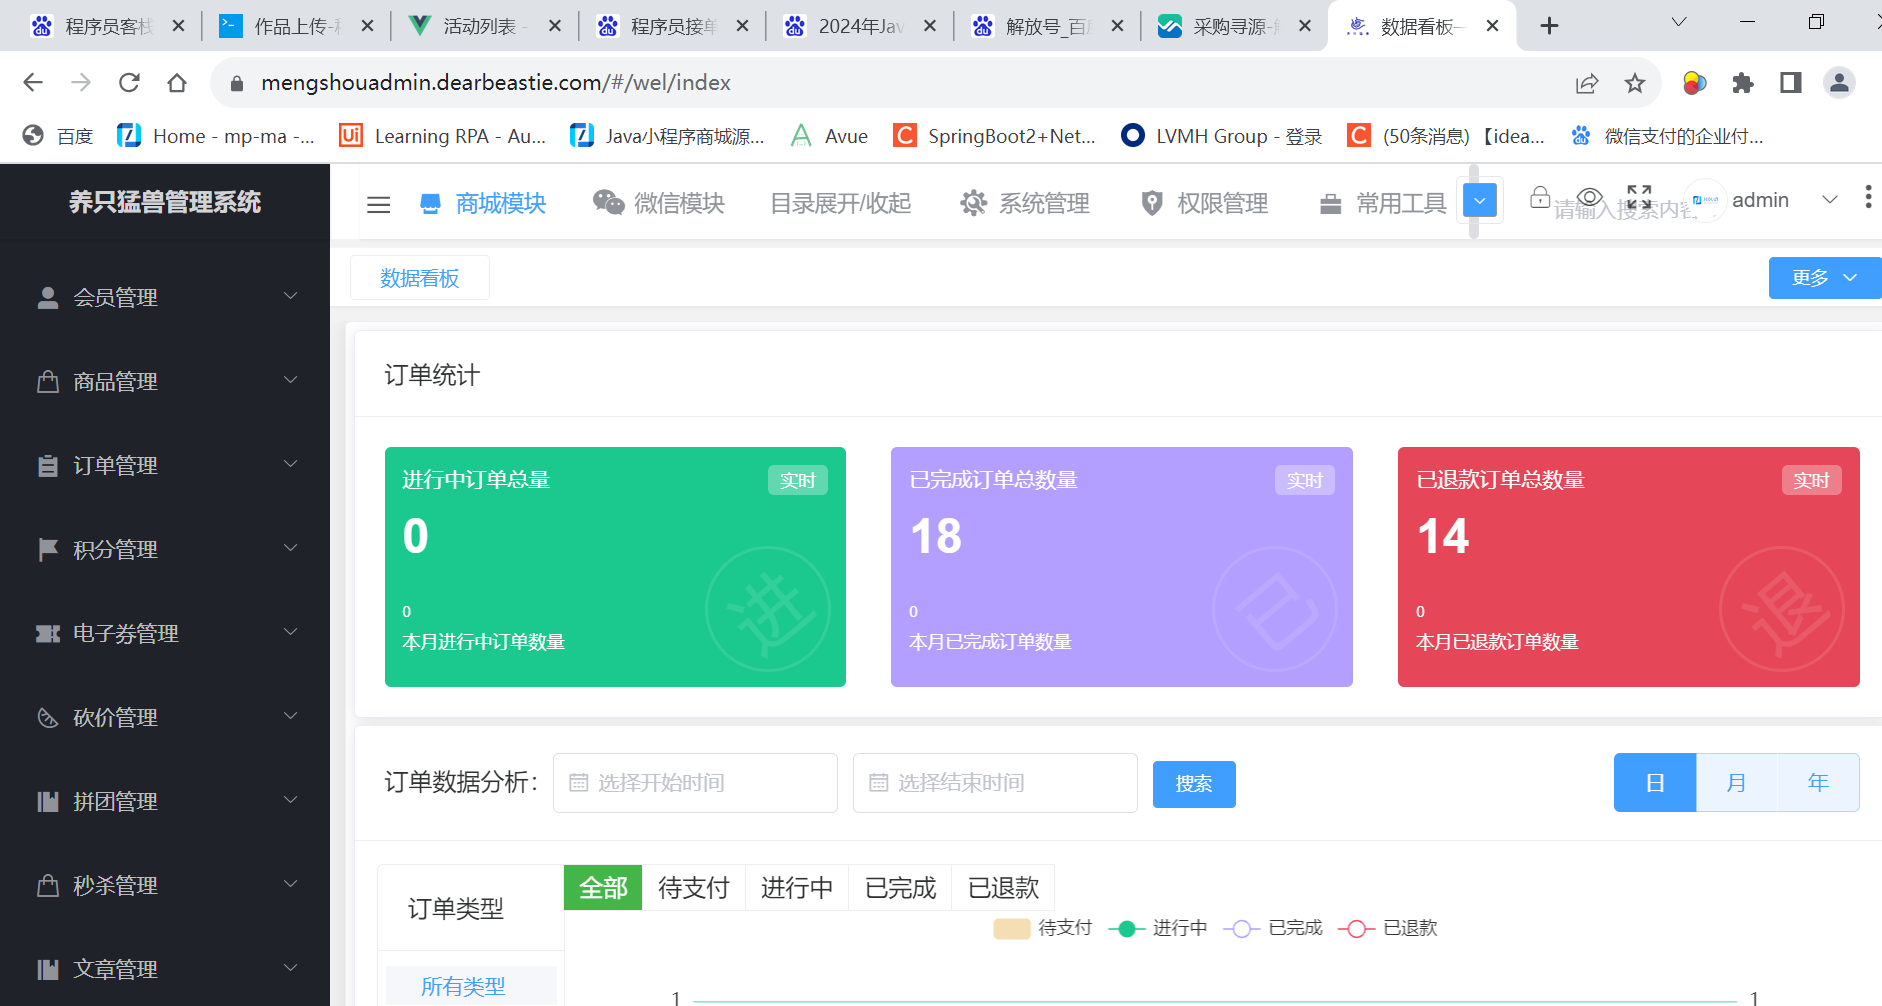
Task: Expand the 商品管理 chevron
Action: [x=291, y=380]
